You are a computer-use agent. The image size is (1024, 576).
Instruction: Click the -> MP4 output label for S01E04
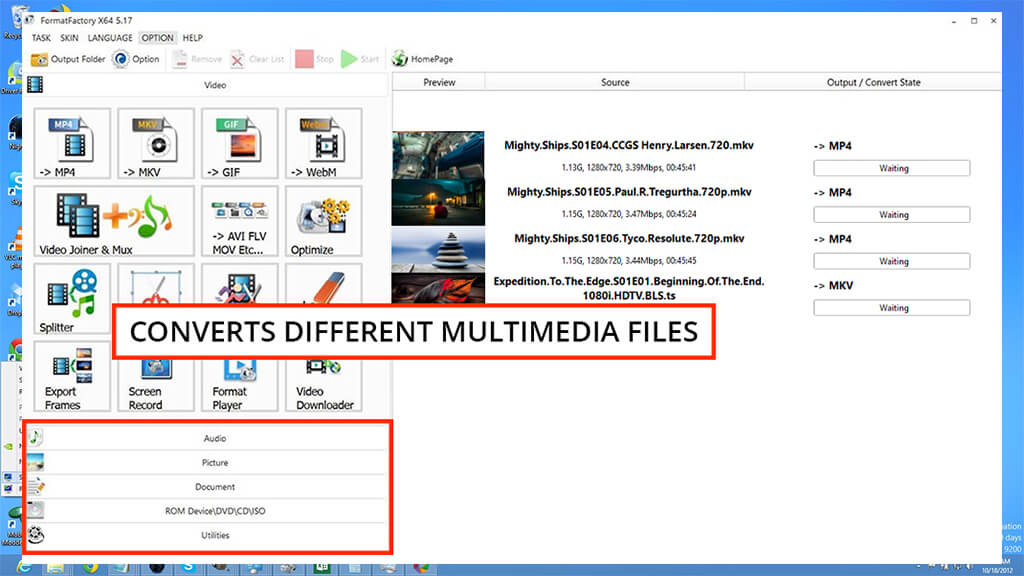[x=833, y=146]
